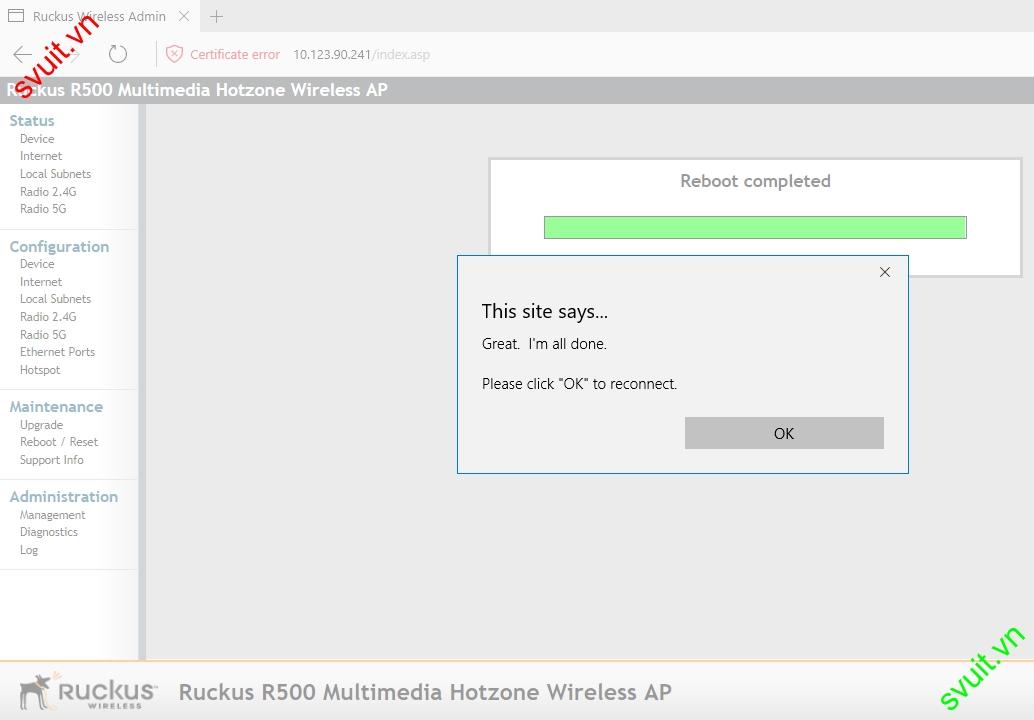Open Diagnostics page

point(49,532)
